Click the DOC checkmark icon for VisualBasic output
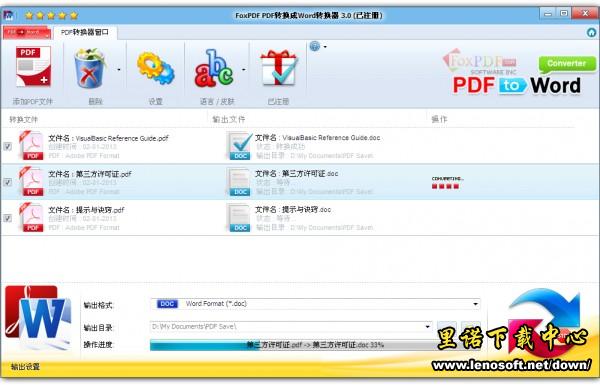 (240, 146)
